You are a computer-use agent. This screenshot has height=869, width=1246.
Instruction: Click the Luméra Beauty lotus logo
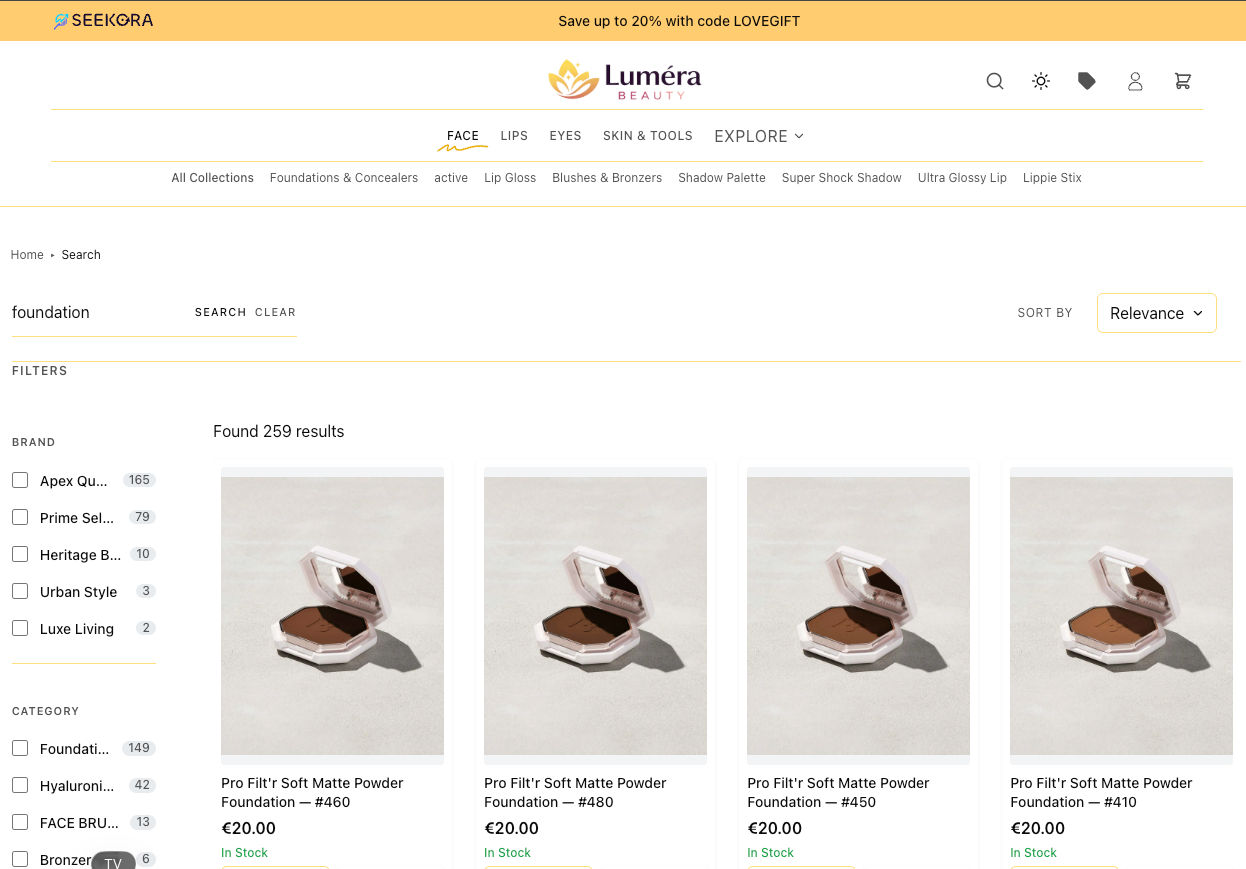[x=624, y=80]
